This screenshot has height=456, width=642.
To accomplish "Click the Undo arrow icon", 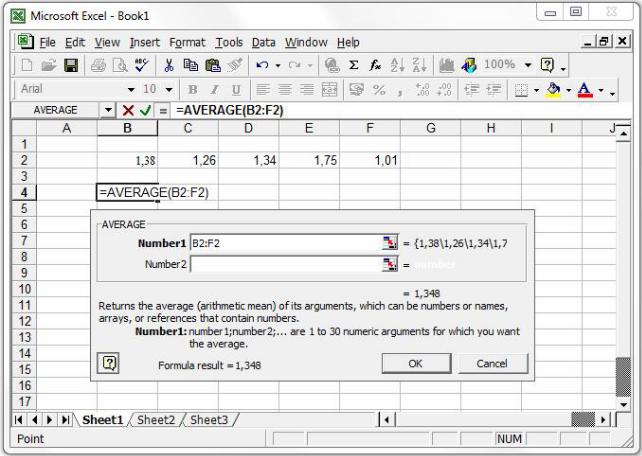I will coord(262,65).
